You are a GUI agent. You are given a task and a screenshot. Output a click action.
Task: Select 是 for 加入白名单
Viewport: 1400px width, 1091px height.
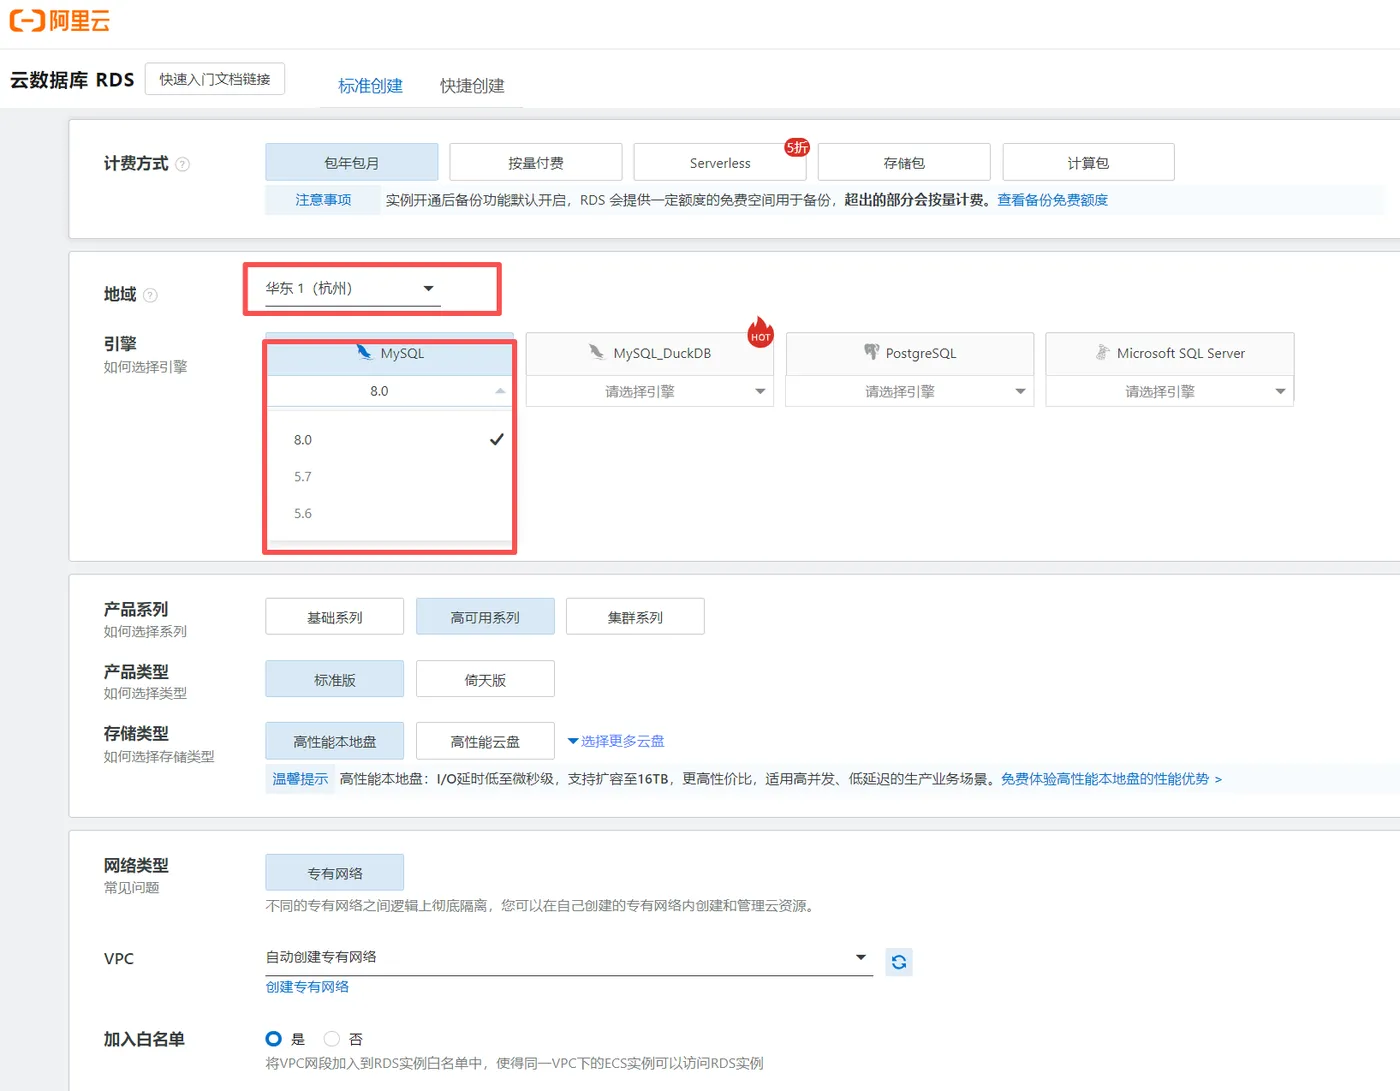273,1039
